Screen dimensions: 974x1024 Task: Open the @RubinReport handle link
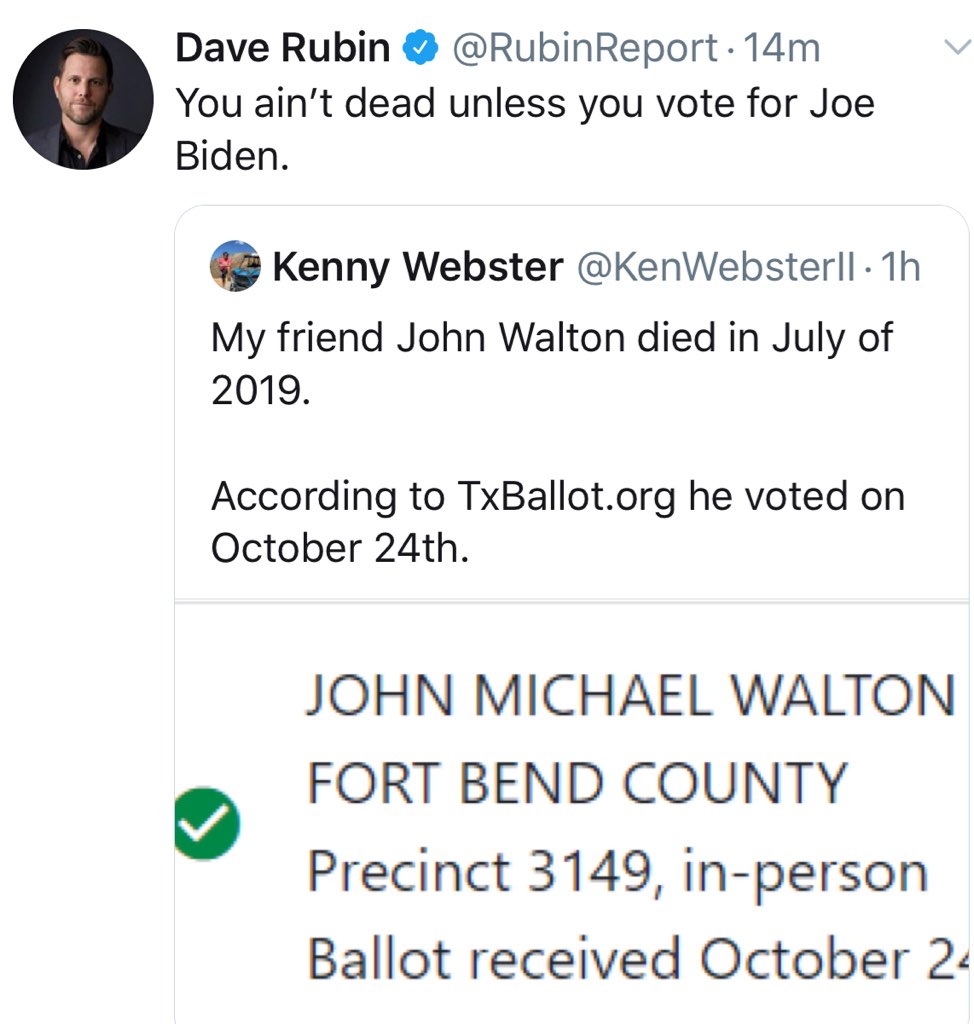coord(585,47)
